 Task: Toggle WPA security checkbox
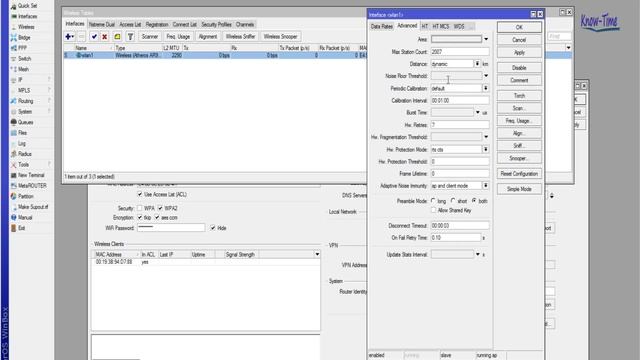(140, 208)
